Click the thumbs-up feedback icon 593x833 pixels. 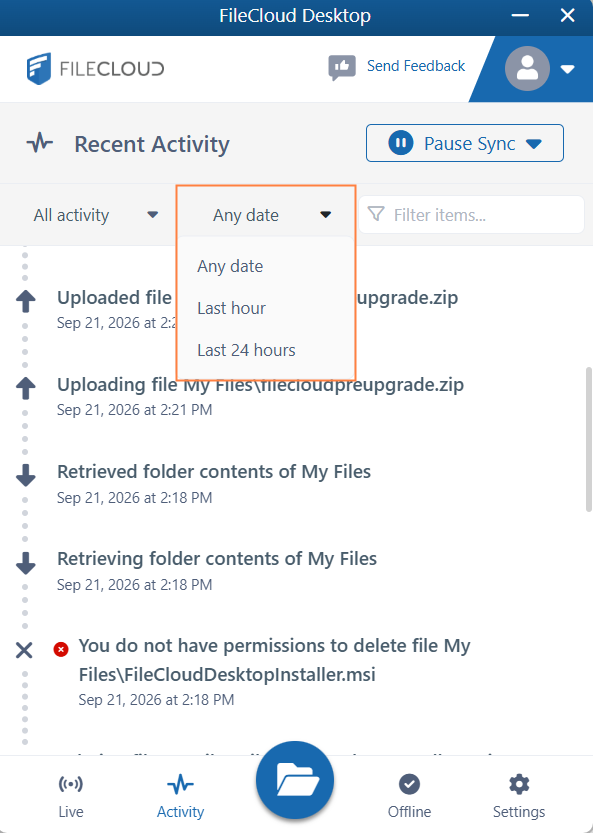[342, 67]
